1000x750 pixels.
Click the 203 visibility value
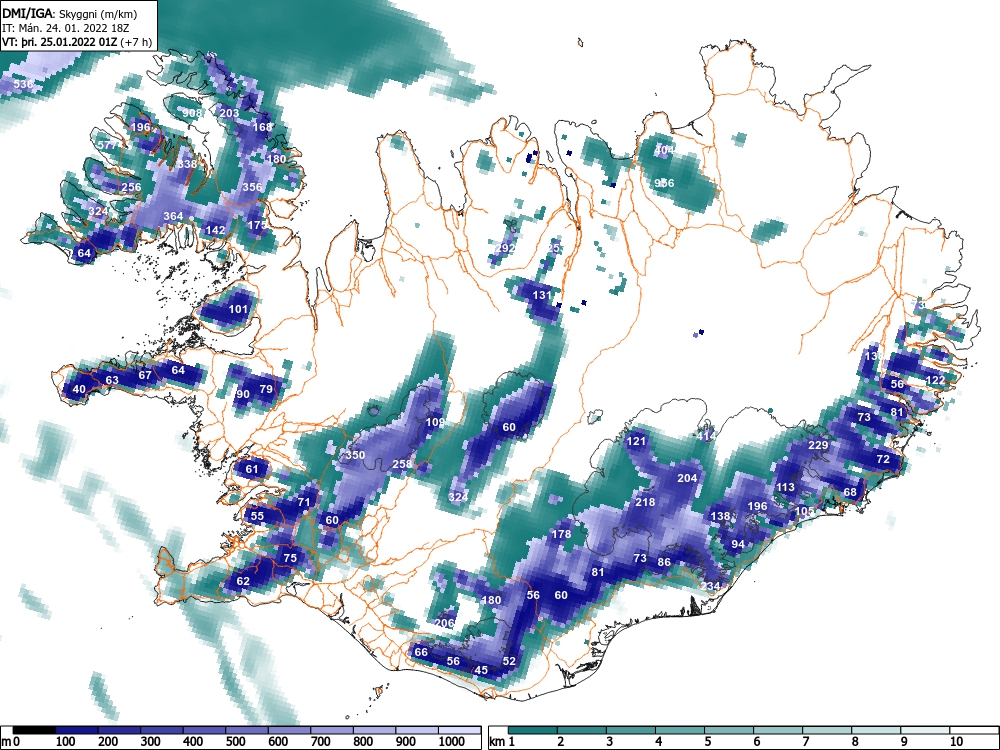(229, 113)
